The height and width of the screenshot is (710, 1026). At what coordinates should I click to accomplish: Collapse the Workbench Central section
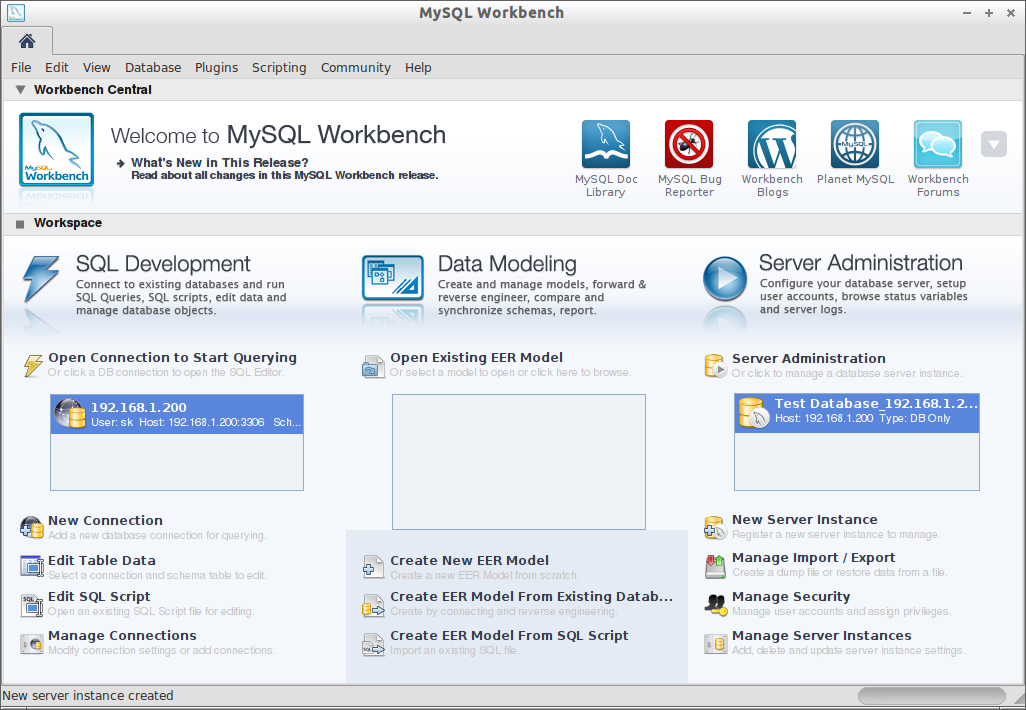tap(20, 90)
